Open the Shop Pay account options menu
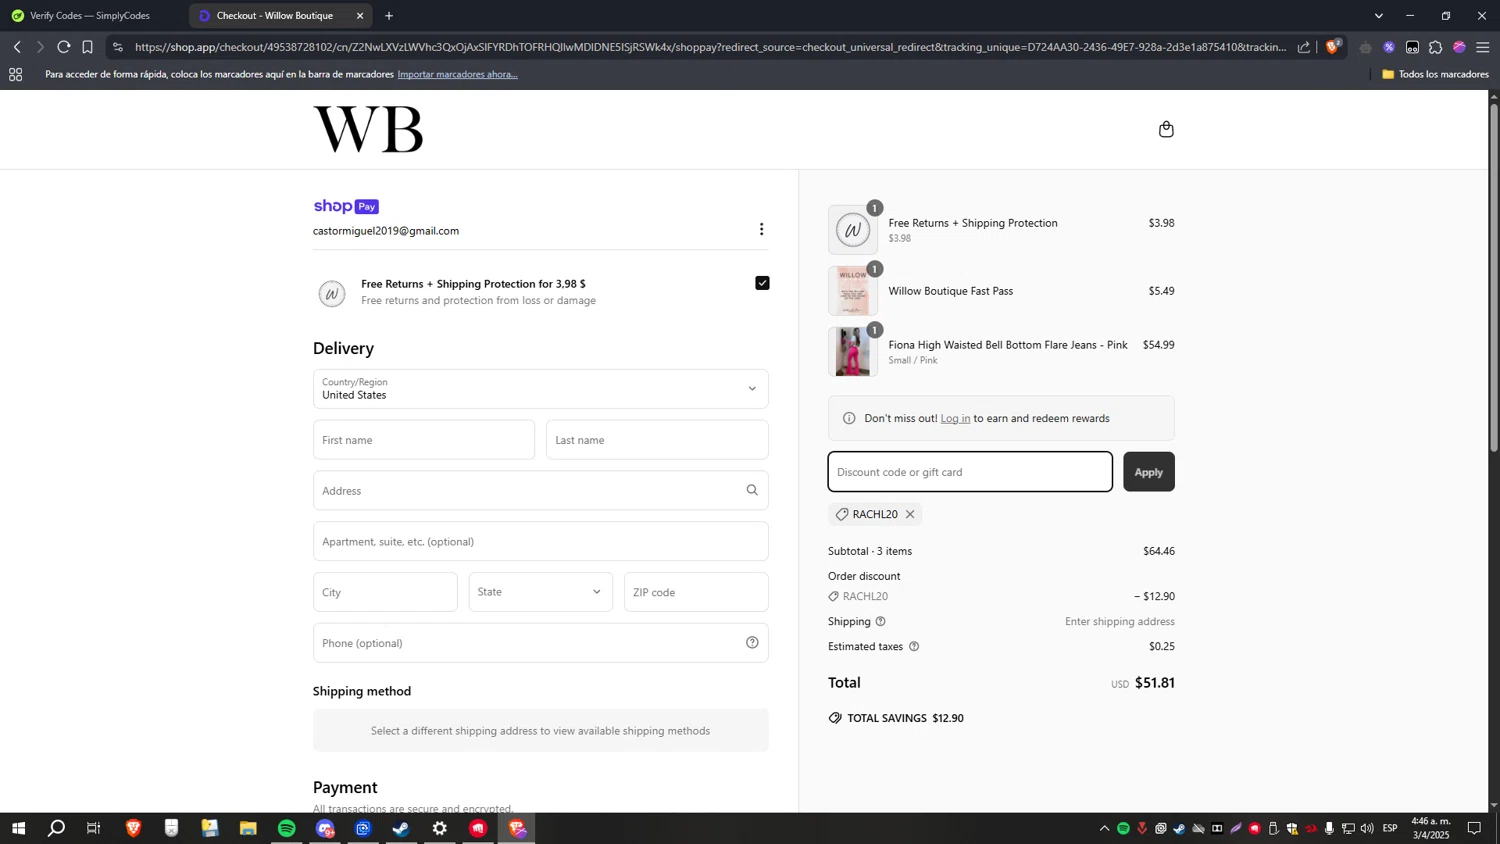 (761, 229)
